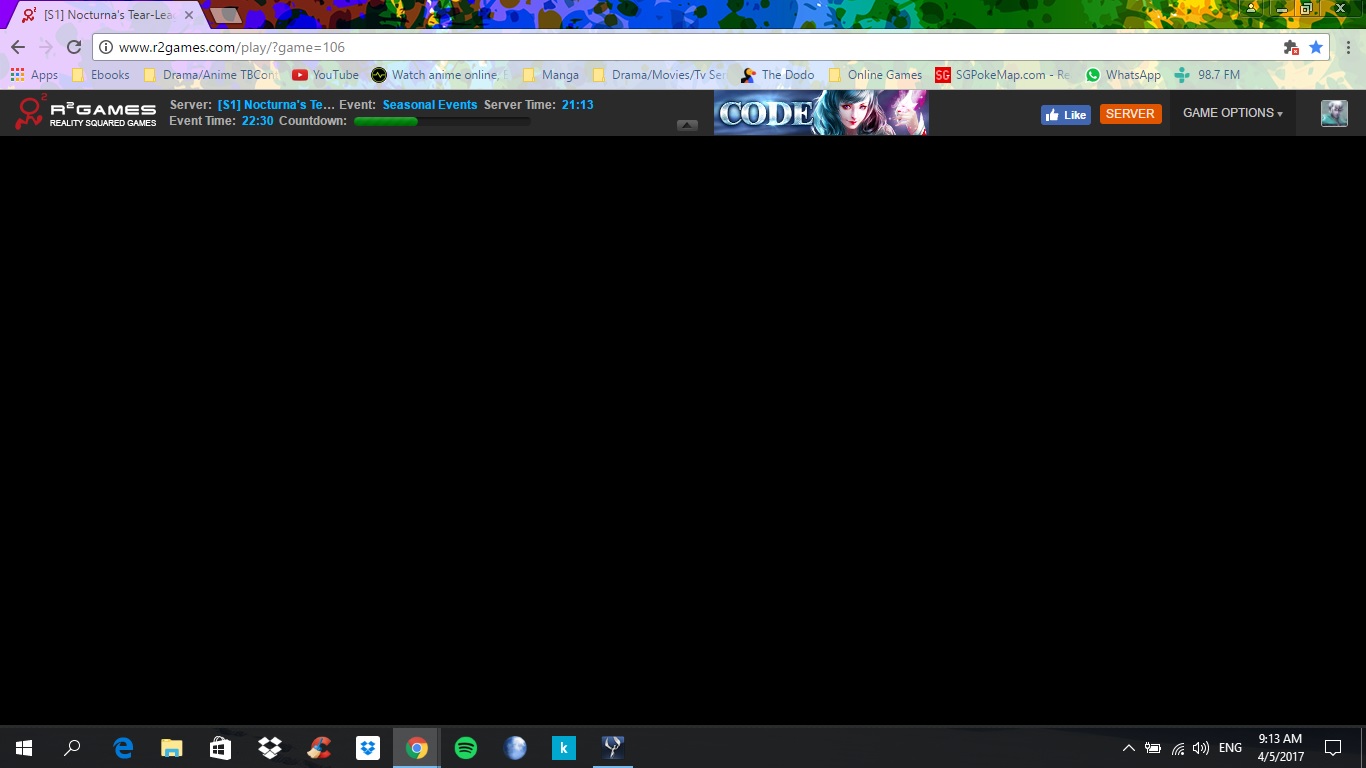Collapse the header with the up arrow

point(687,125)
